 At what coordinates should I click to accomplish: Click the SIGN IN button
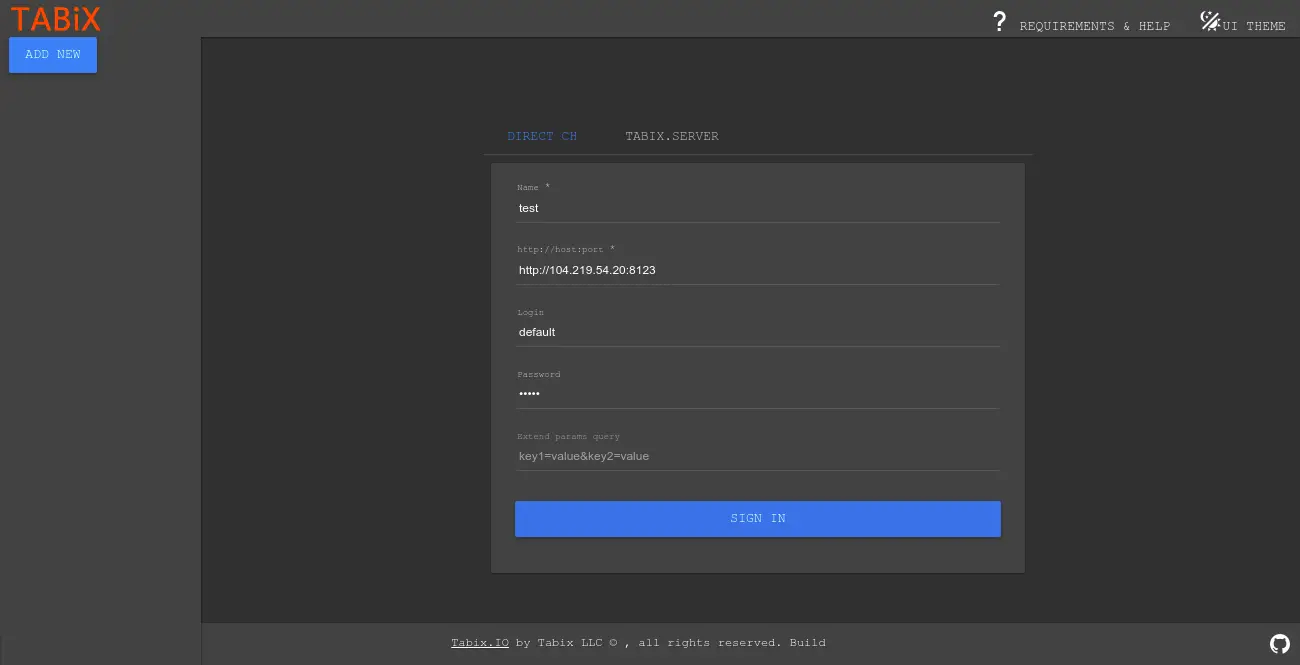[758, 519]
